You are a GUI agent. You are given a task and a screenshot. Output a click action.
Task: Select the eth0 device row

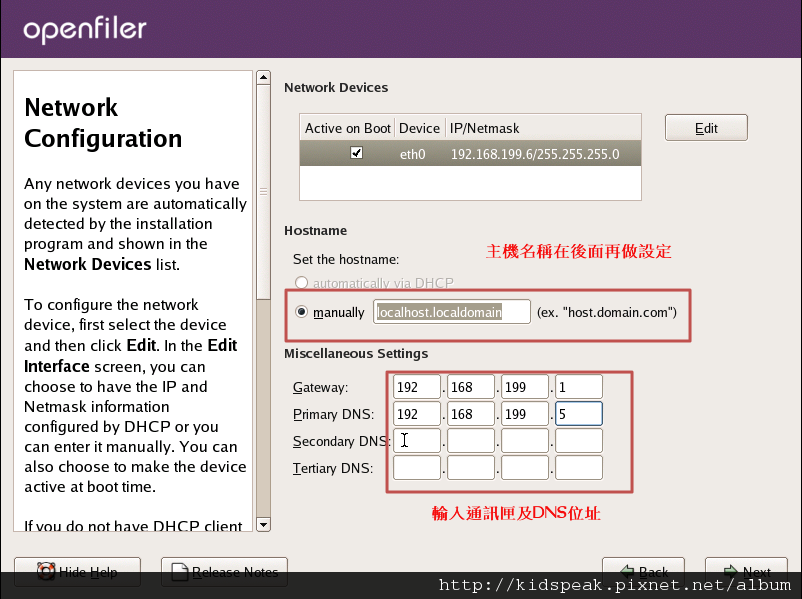click(470, 153)
